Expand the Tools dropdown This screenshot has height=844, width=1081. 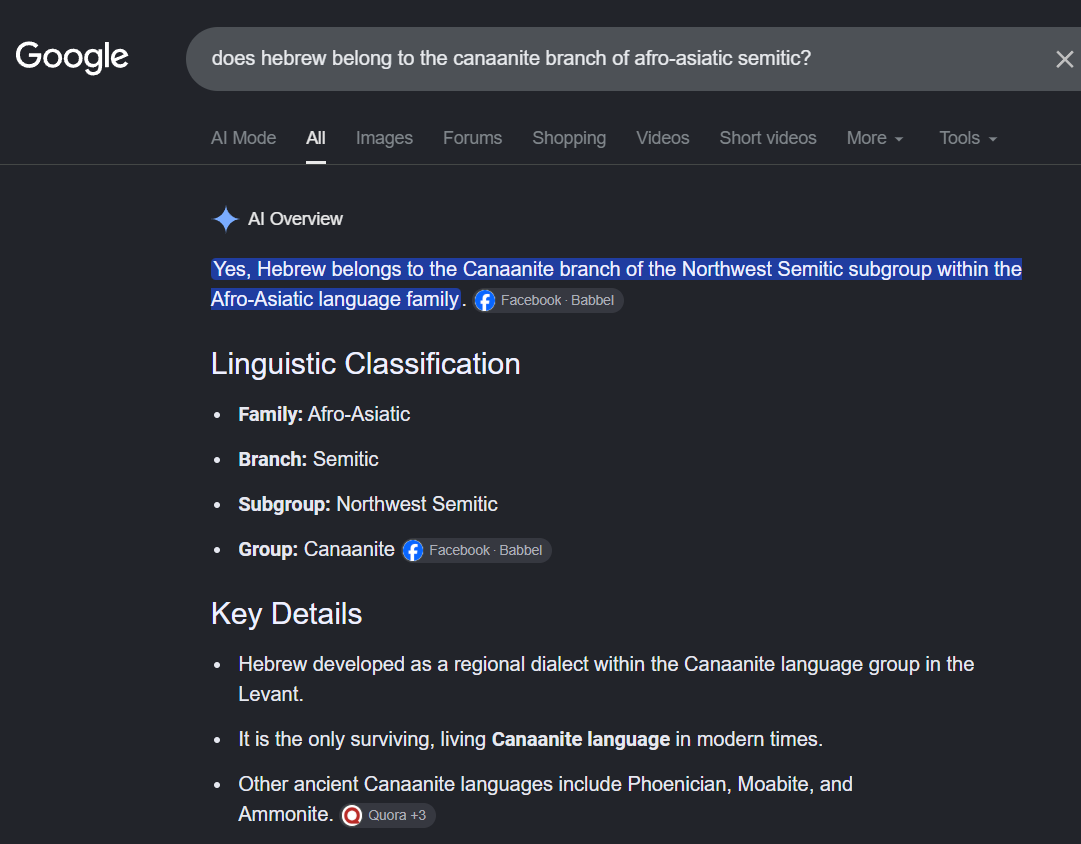(x=968, y=138)
